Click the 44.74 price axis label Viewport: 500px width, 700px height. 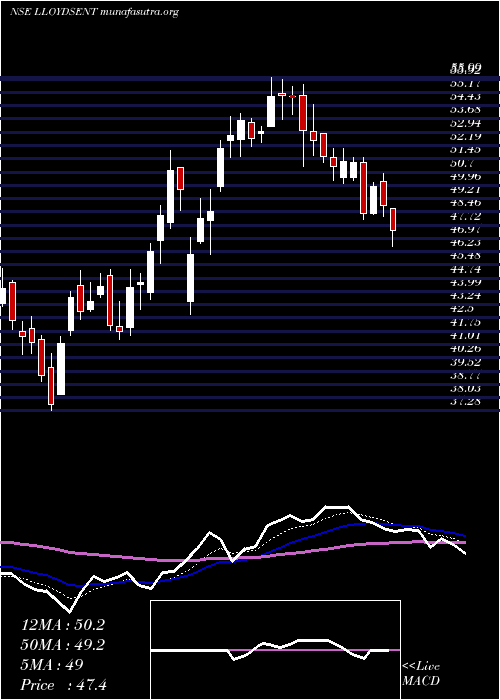click(x=465, y=269)
